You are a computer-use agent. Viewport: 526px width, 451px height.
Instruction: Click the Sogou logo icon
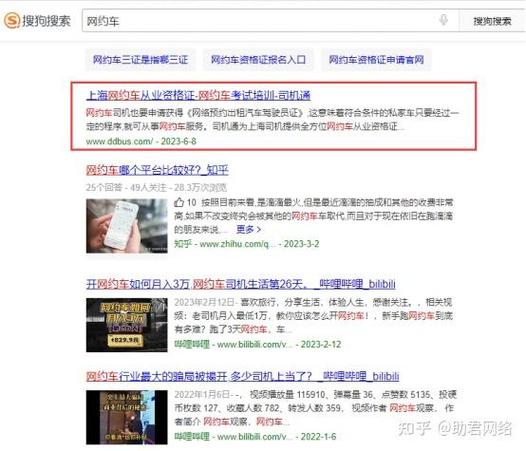12,20
